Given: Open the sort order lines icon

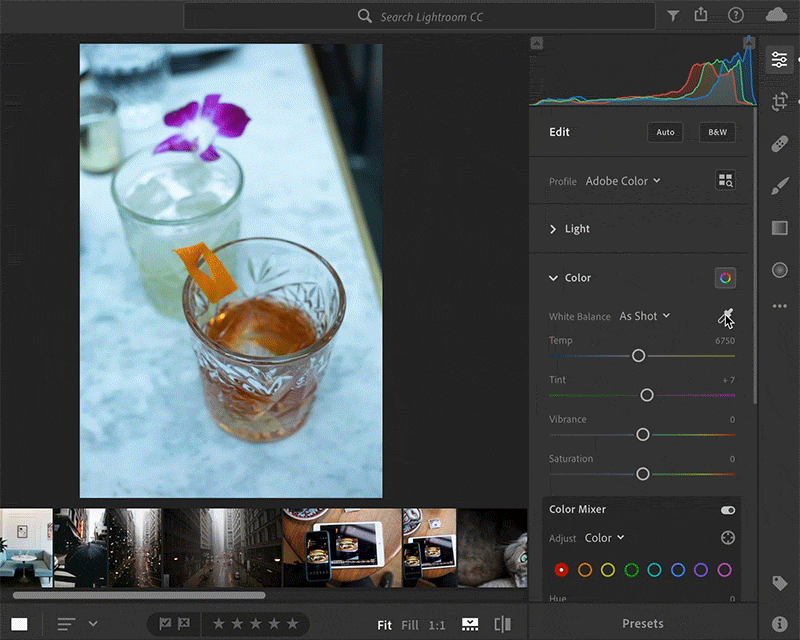Looking at the screenshot, I should (x=66, y=624).
